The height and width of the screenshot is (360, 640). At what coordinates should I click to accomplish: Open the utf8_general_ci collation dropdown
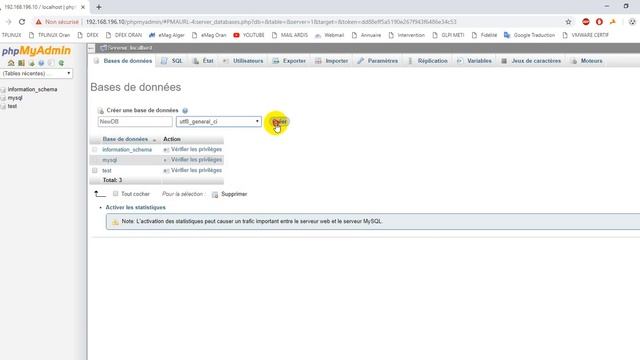[x=219, y=122]
